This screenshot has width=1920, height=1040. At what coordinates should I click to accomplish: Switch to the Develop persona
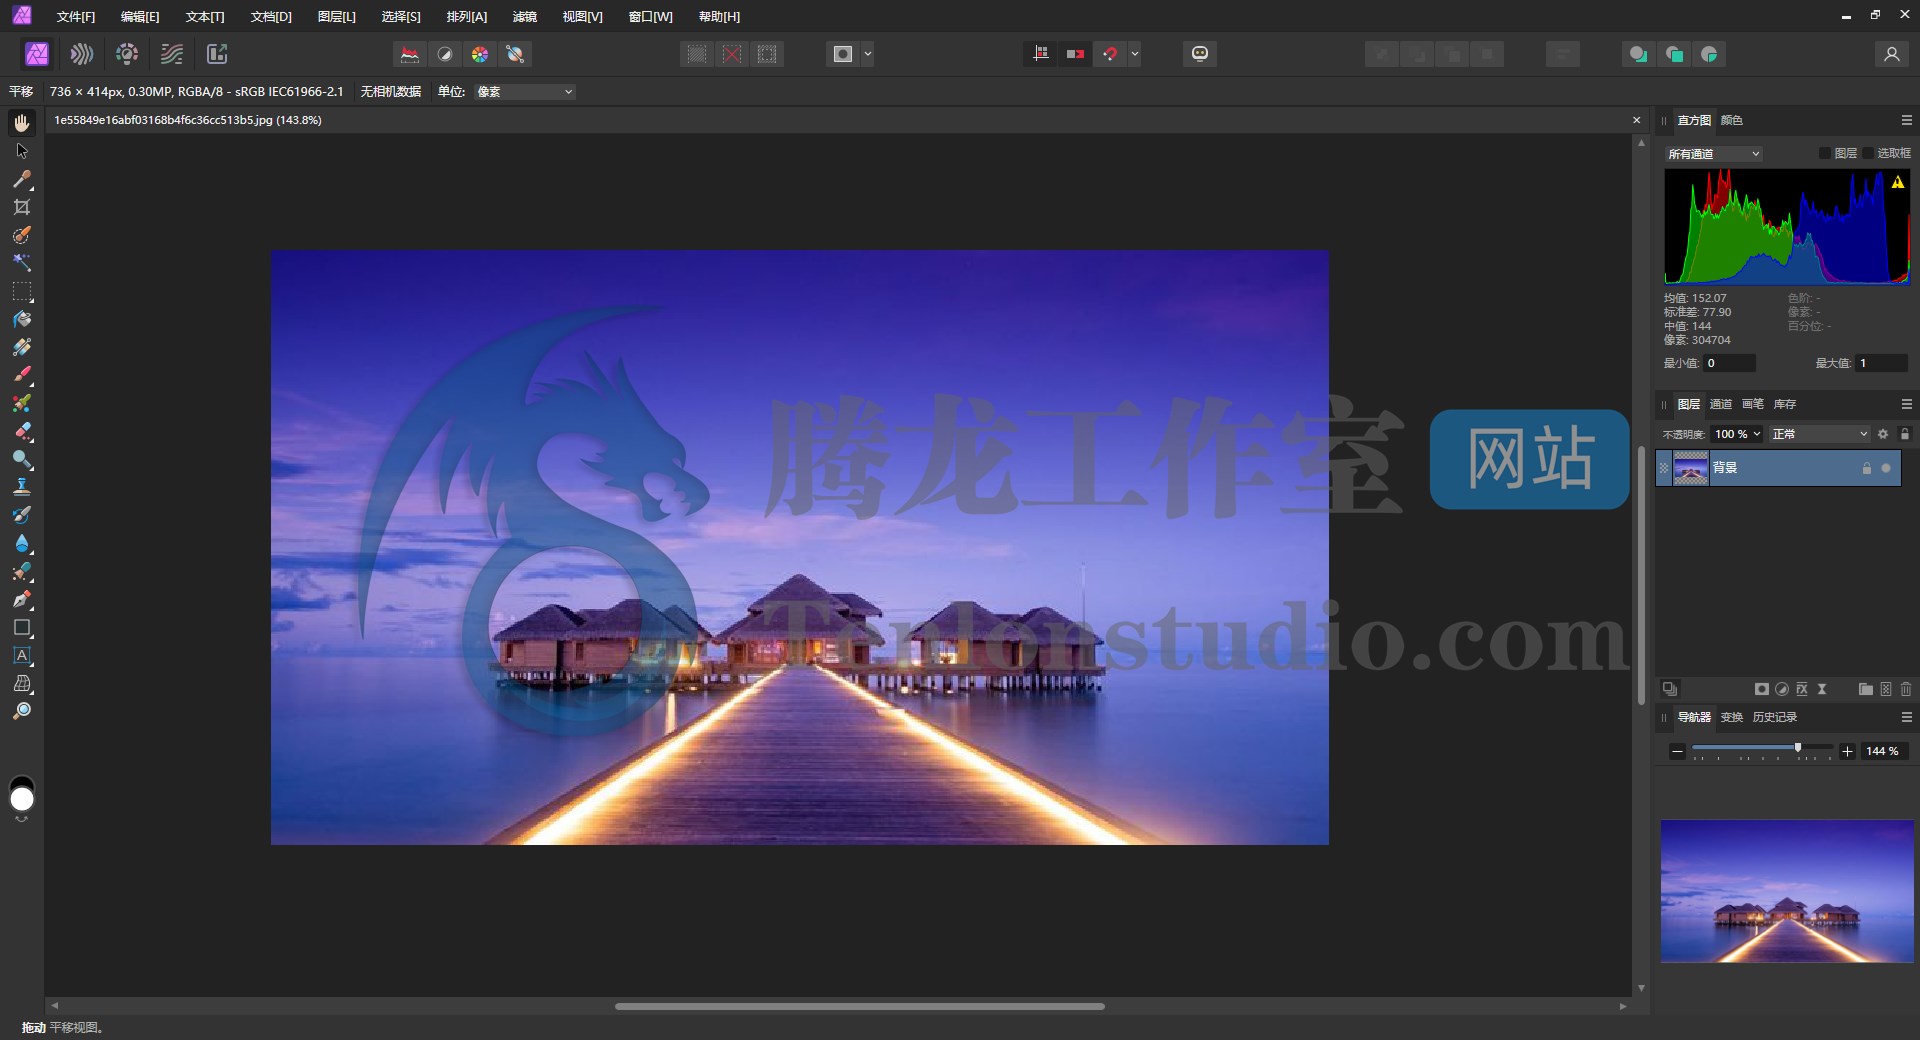[x=127, y=54]
